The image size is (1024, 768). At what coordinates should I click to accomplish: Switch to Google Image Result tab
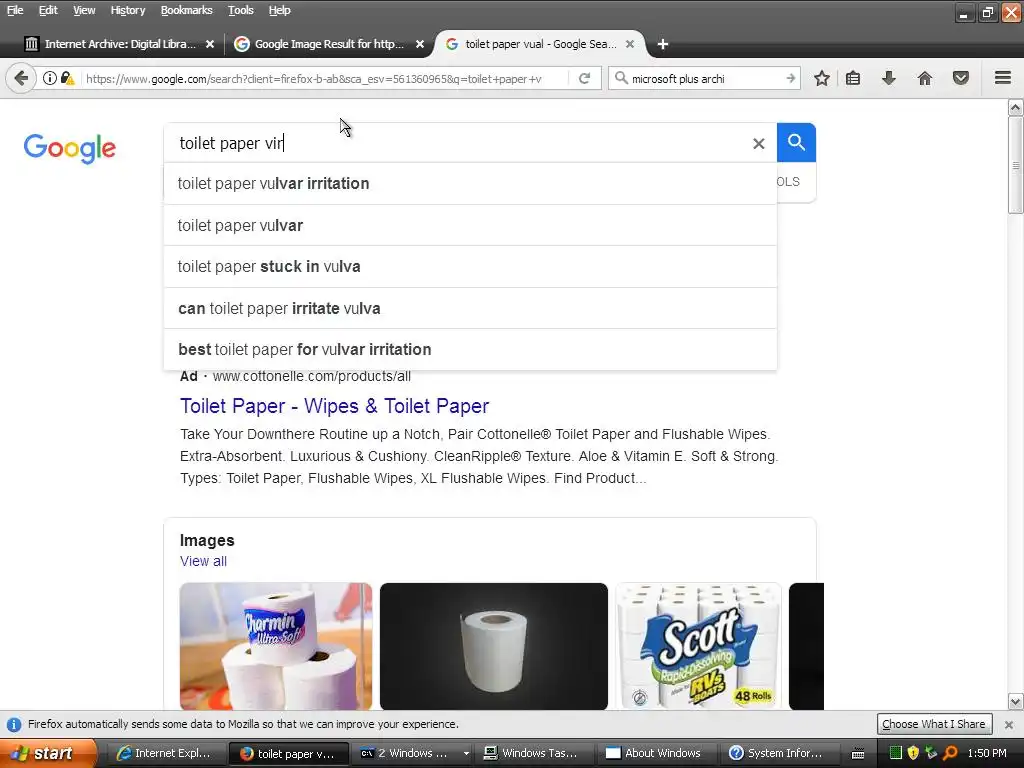tap(328, 44)
